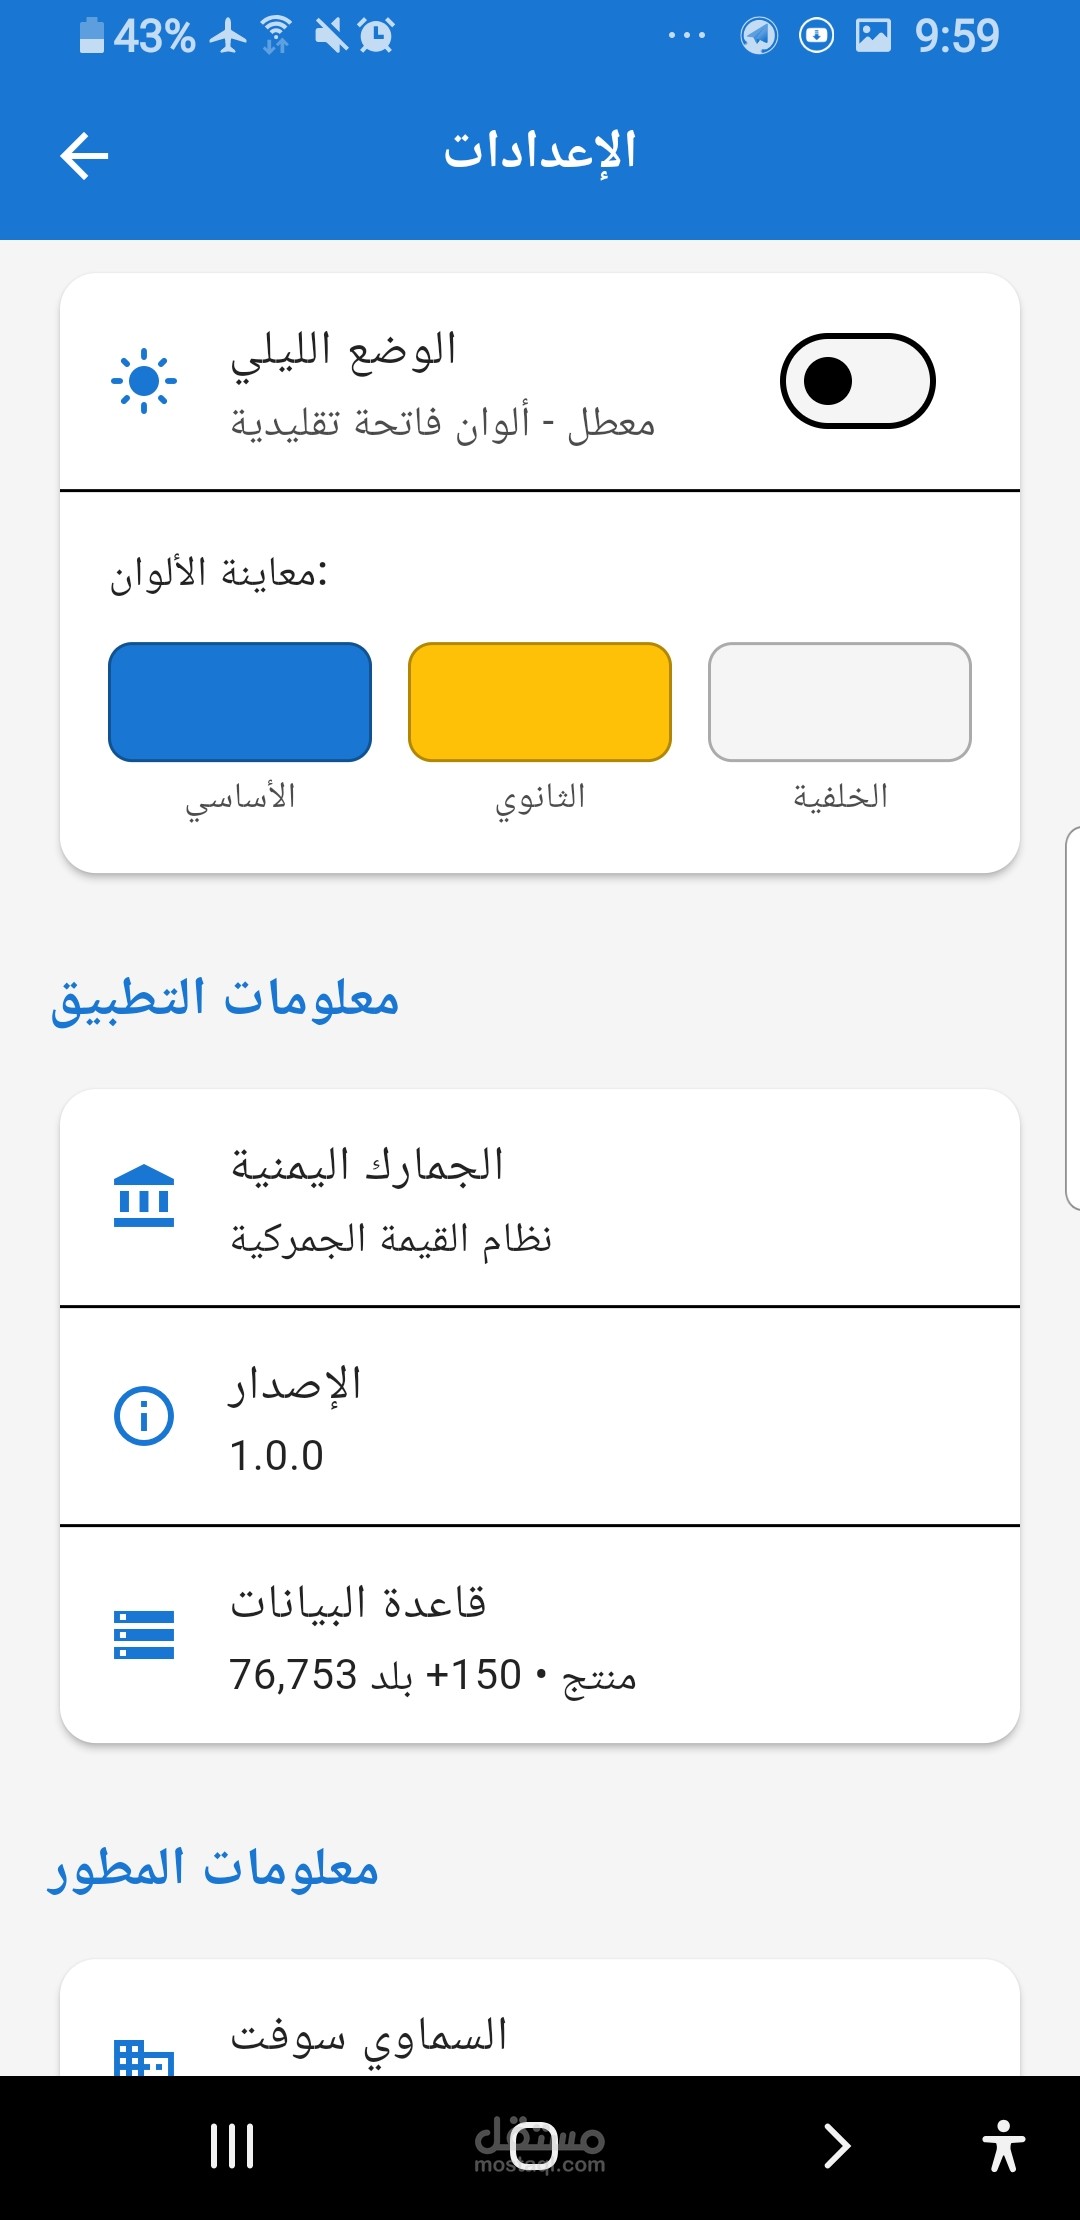Open the accessibility shortcut icon

click(1004, 2146)
